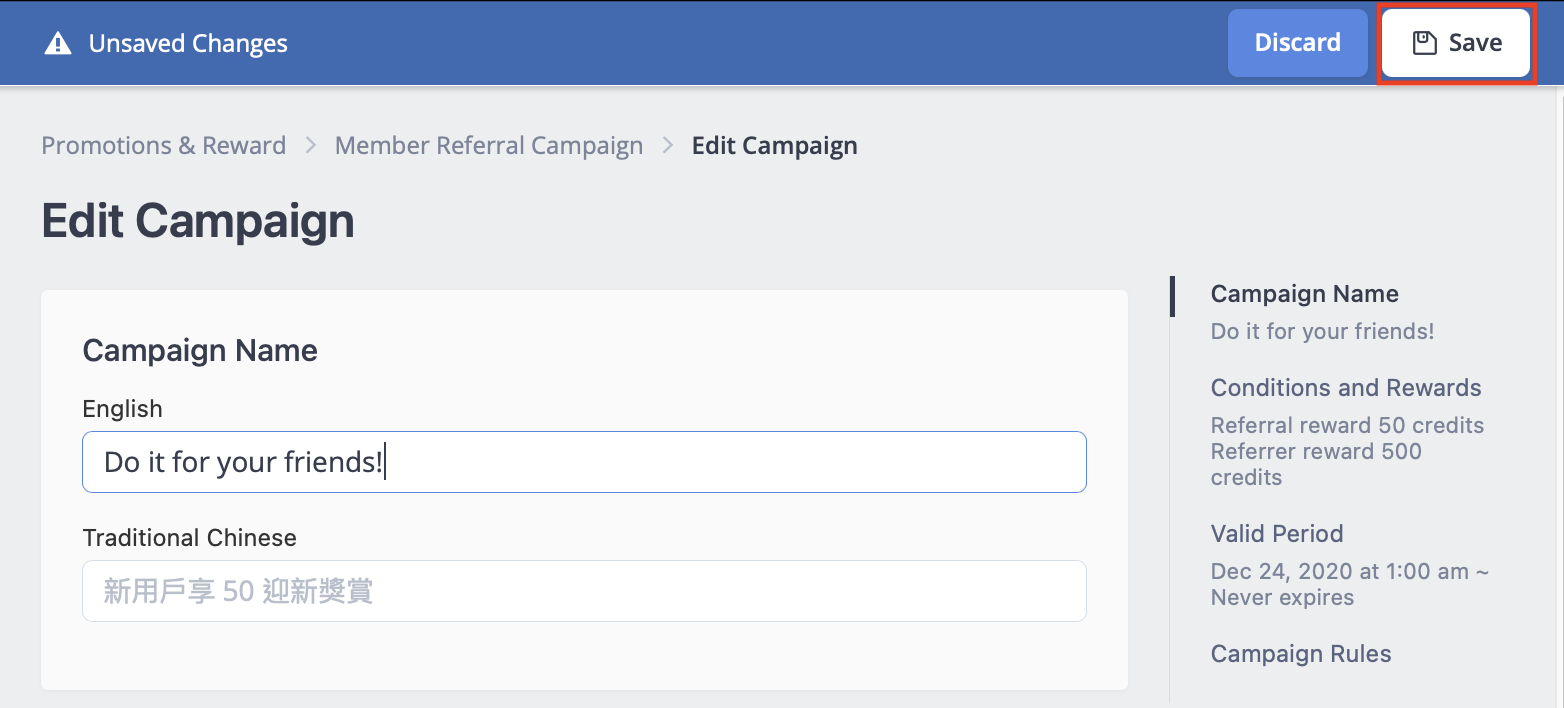1564x708 pixels.
Task: Click the Never expires date summary
Action: click(1350, 584)
